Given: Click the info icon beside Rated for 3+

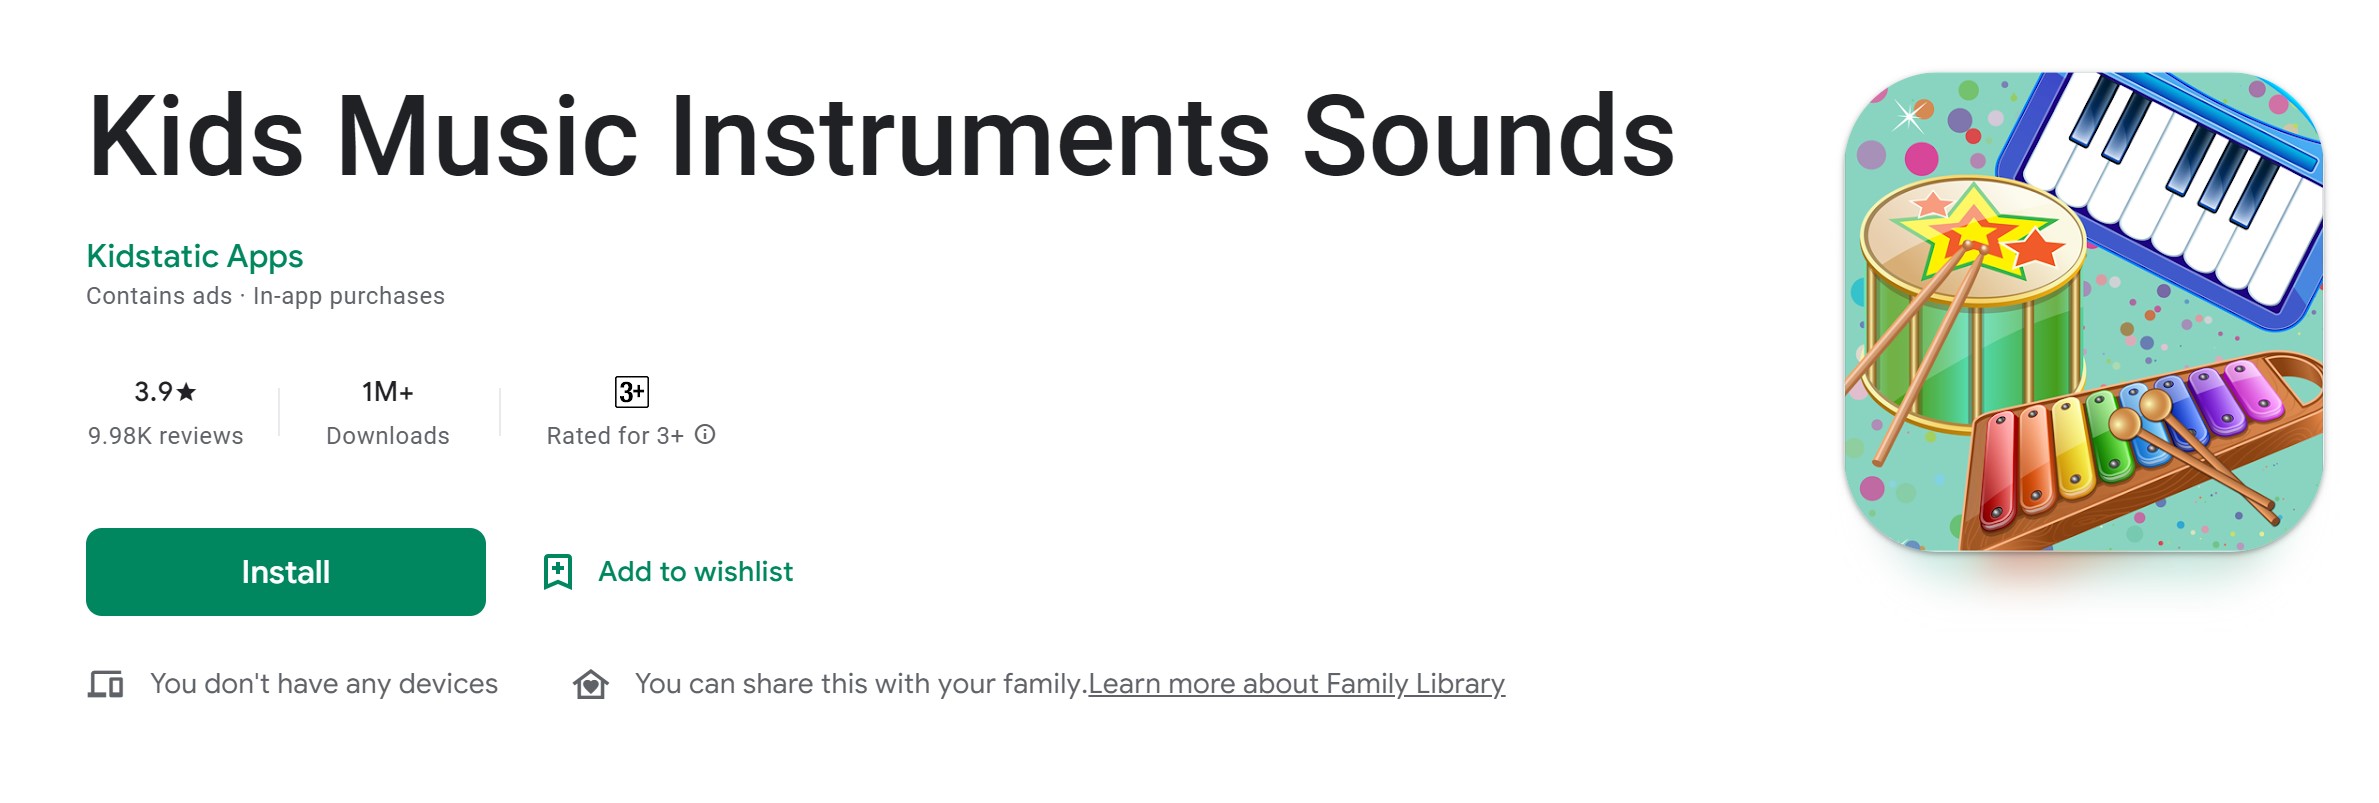Looking at the screenshot, I should 705,434.
